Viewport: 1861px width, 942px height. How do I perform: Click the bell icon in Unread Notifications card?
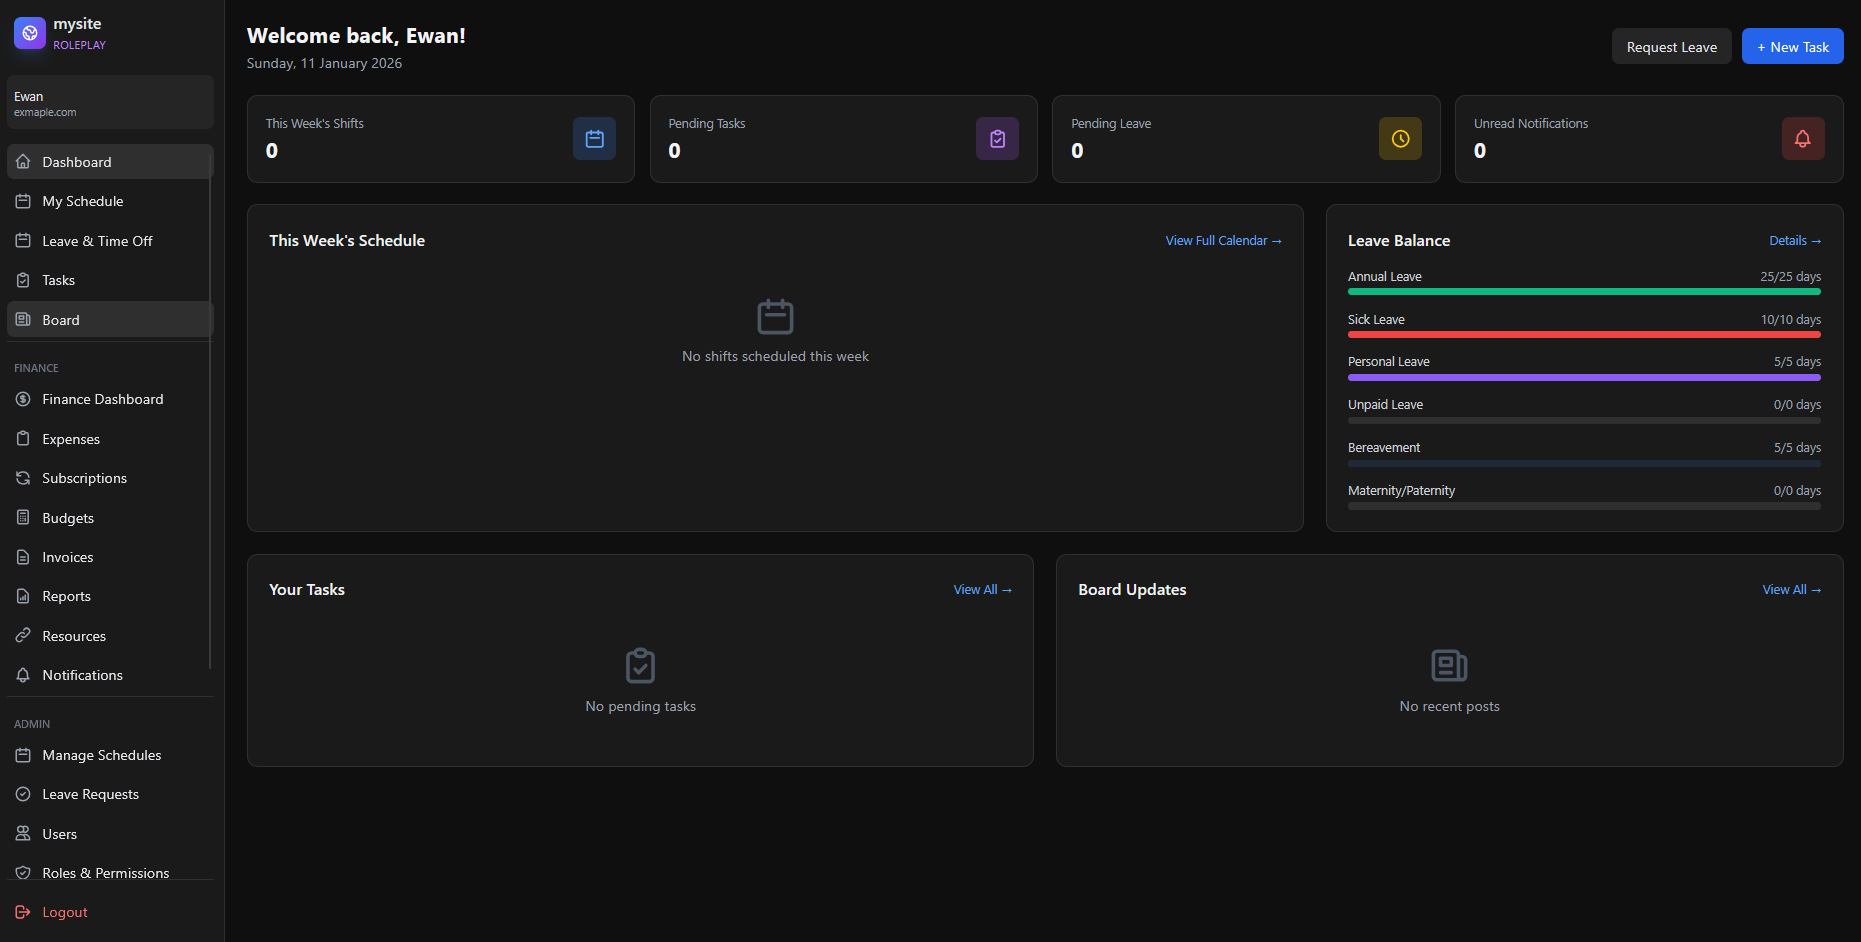click(x=1802, y=139)
